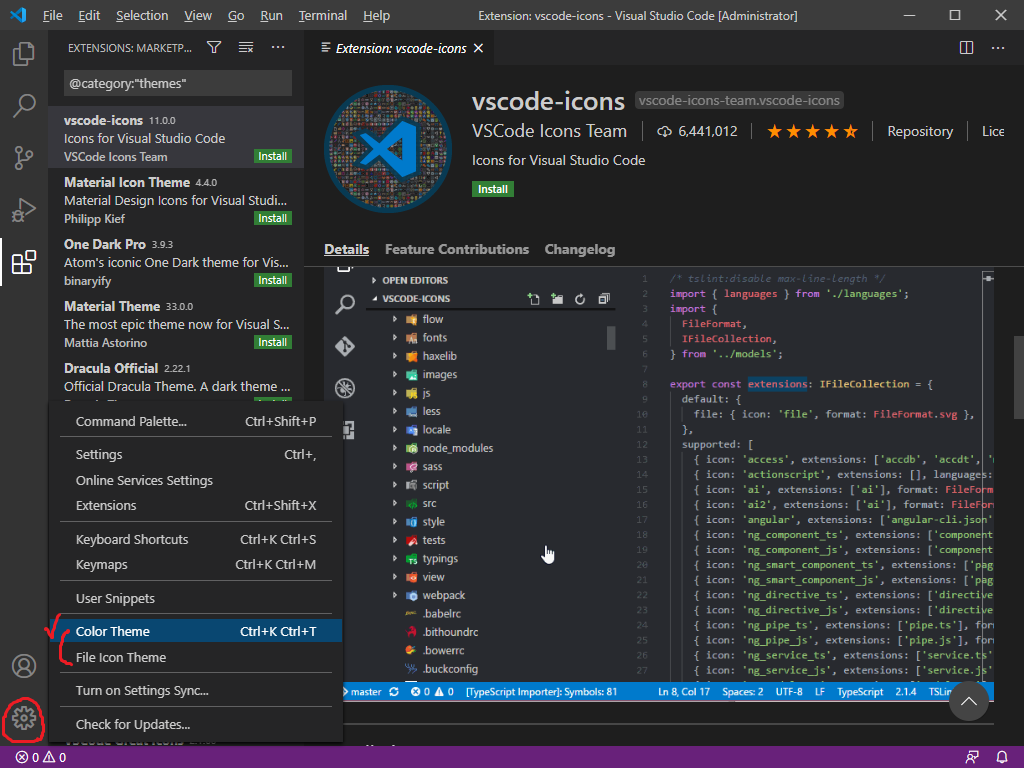
Task: Choose File Icon Theme menu entry
Action: point(121,657)
